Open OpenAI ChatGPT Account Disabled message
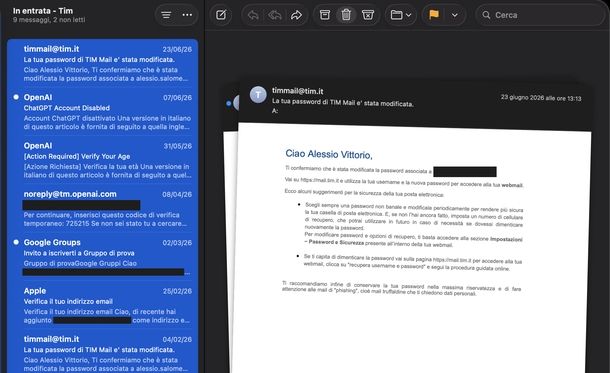The image size is (610, 373). (x=103, y=112)
